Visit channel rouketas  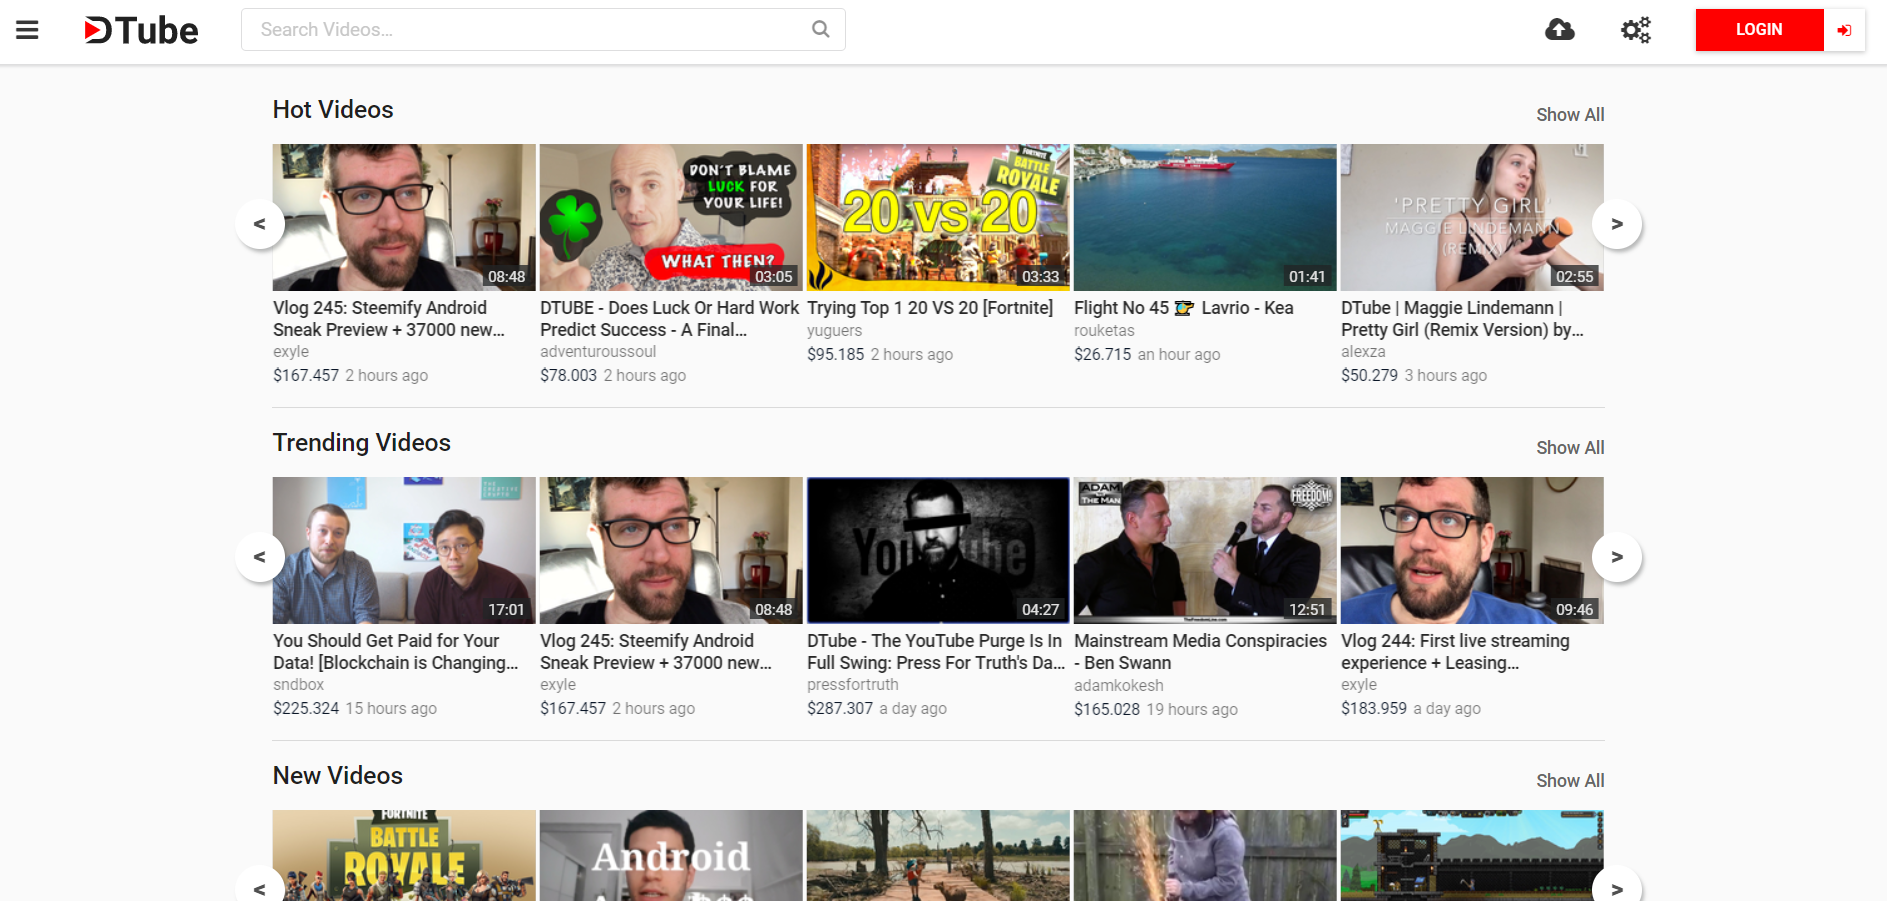point(1104,331)
